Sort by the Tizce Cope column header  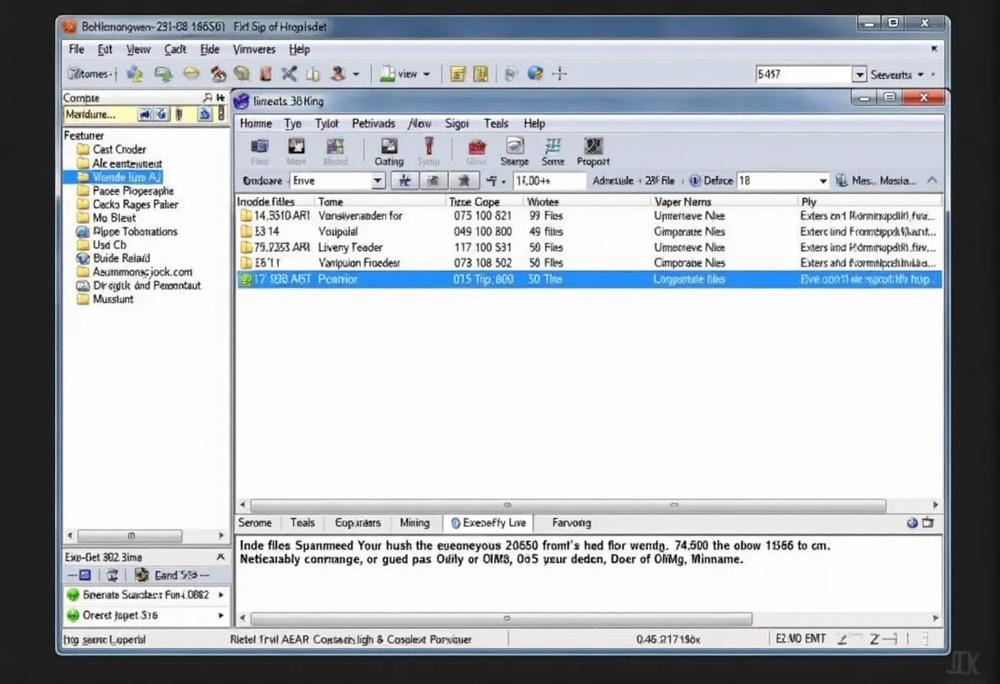click(474, 201)
